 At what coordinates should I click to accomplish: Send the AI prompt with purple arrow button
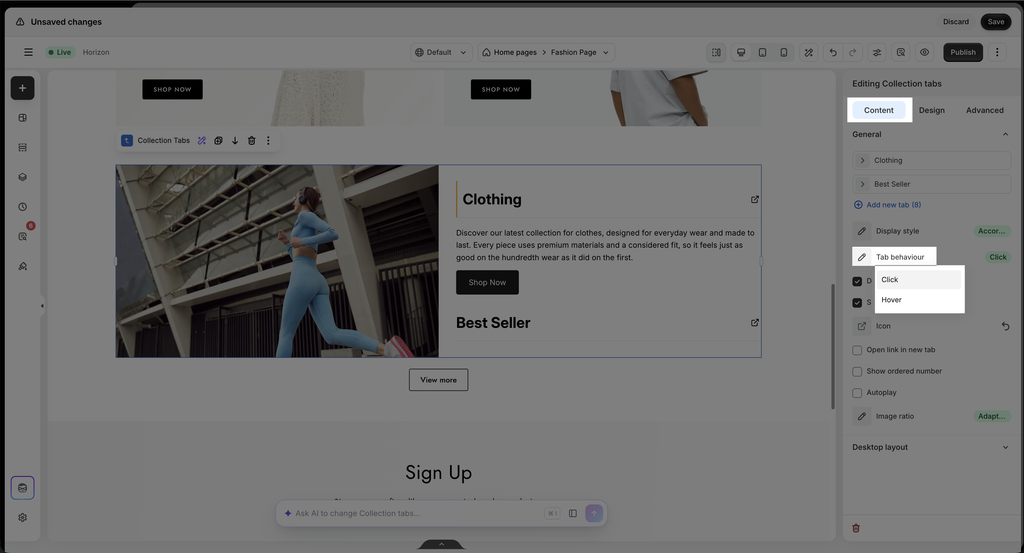pos(594,513)
